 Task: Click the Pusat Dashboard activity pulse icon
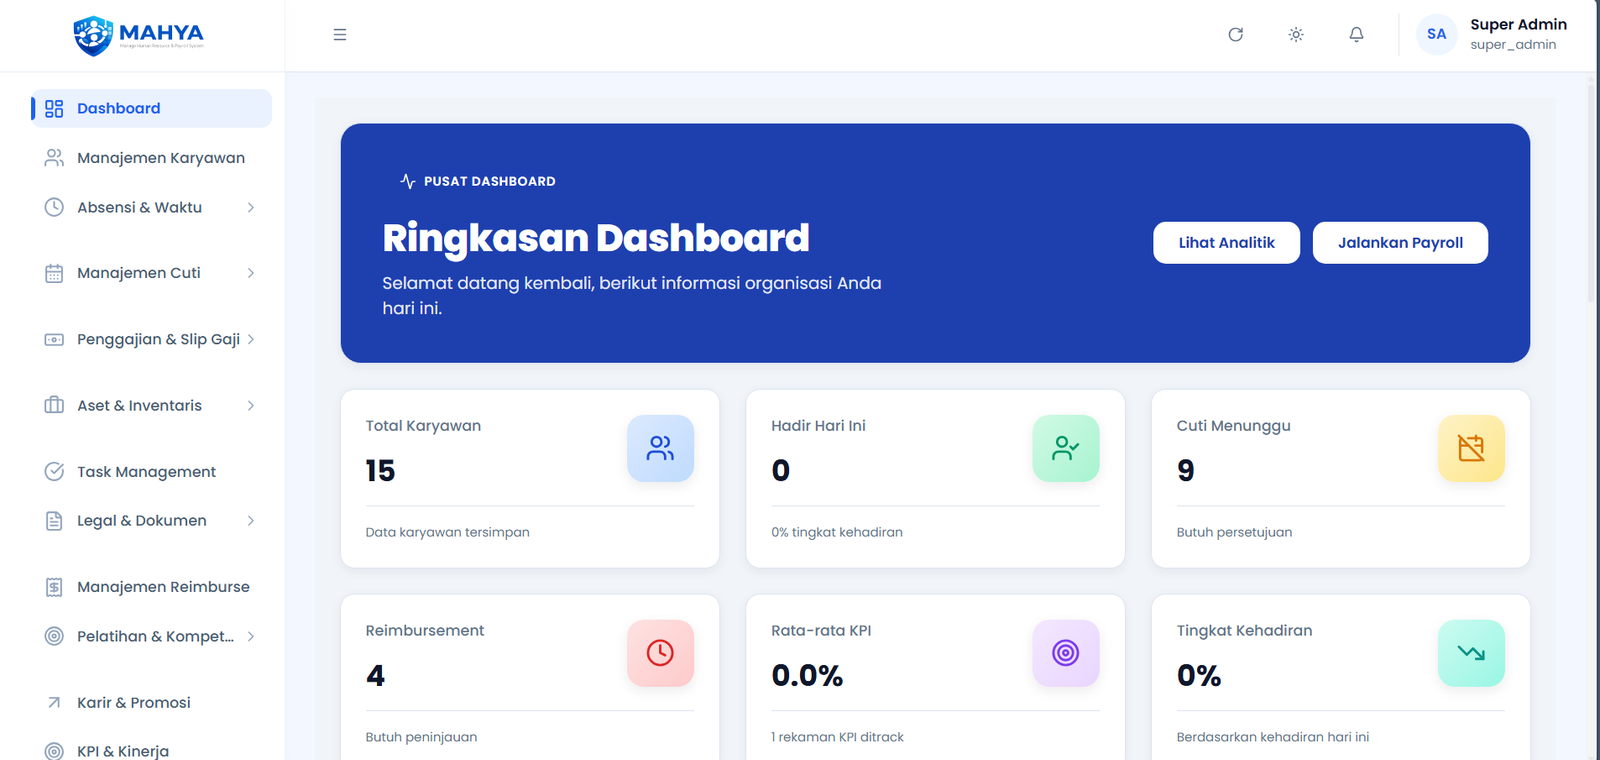tap(408, 181)
